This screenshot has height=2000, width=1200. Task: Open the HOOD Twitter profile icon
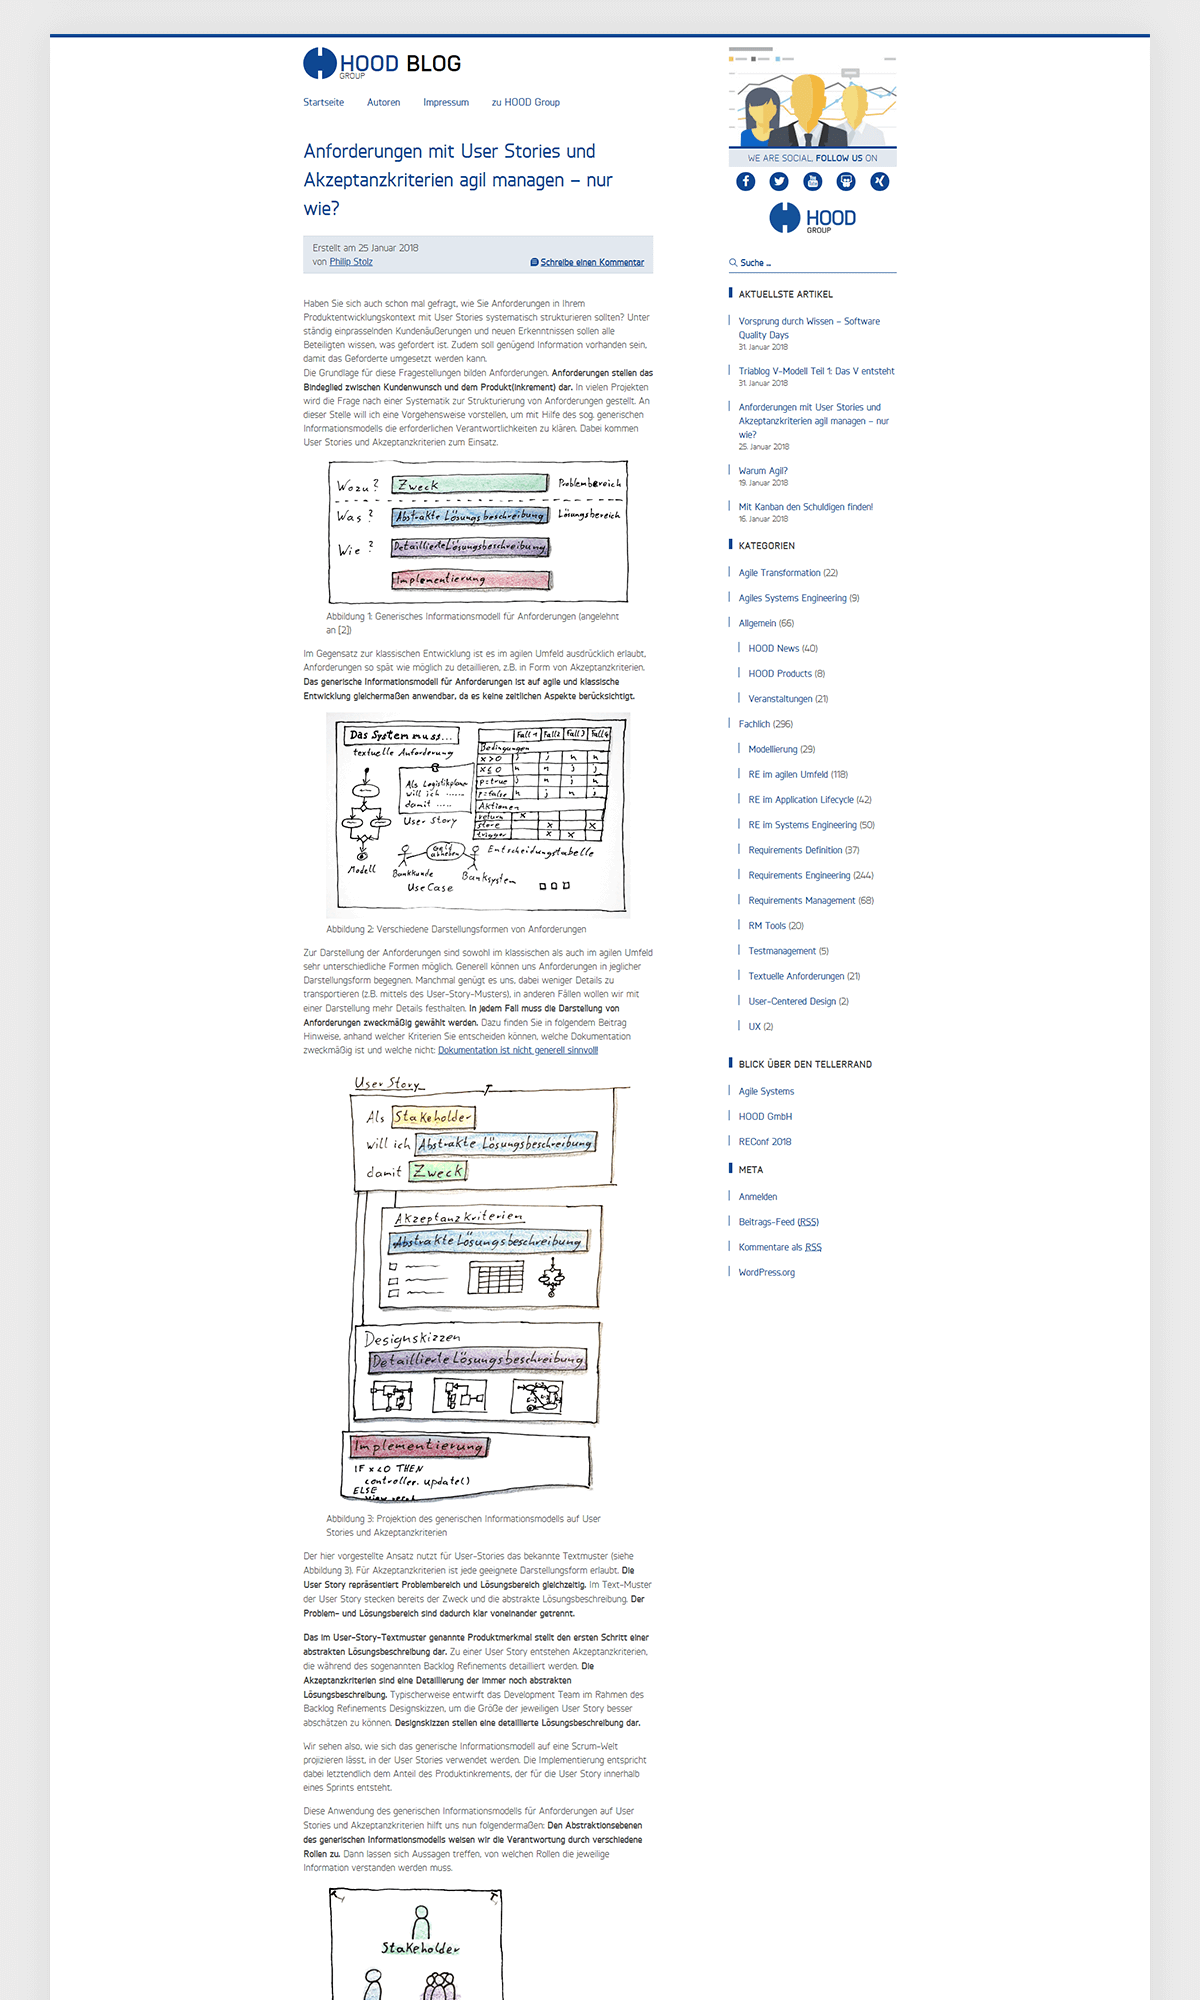(x=779, y=181)
